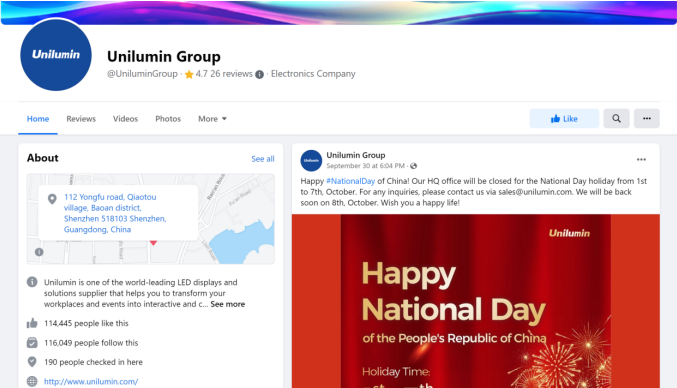The height and width of the screenshot is (388, 677).
Task: Click the reviews info icon beside 26 reviews
Action: pos(259,74)
